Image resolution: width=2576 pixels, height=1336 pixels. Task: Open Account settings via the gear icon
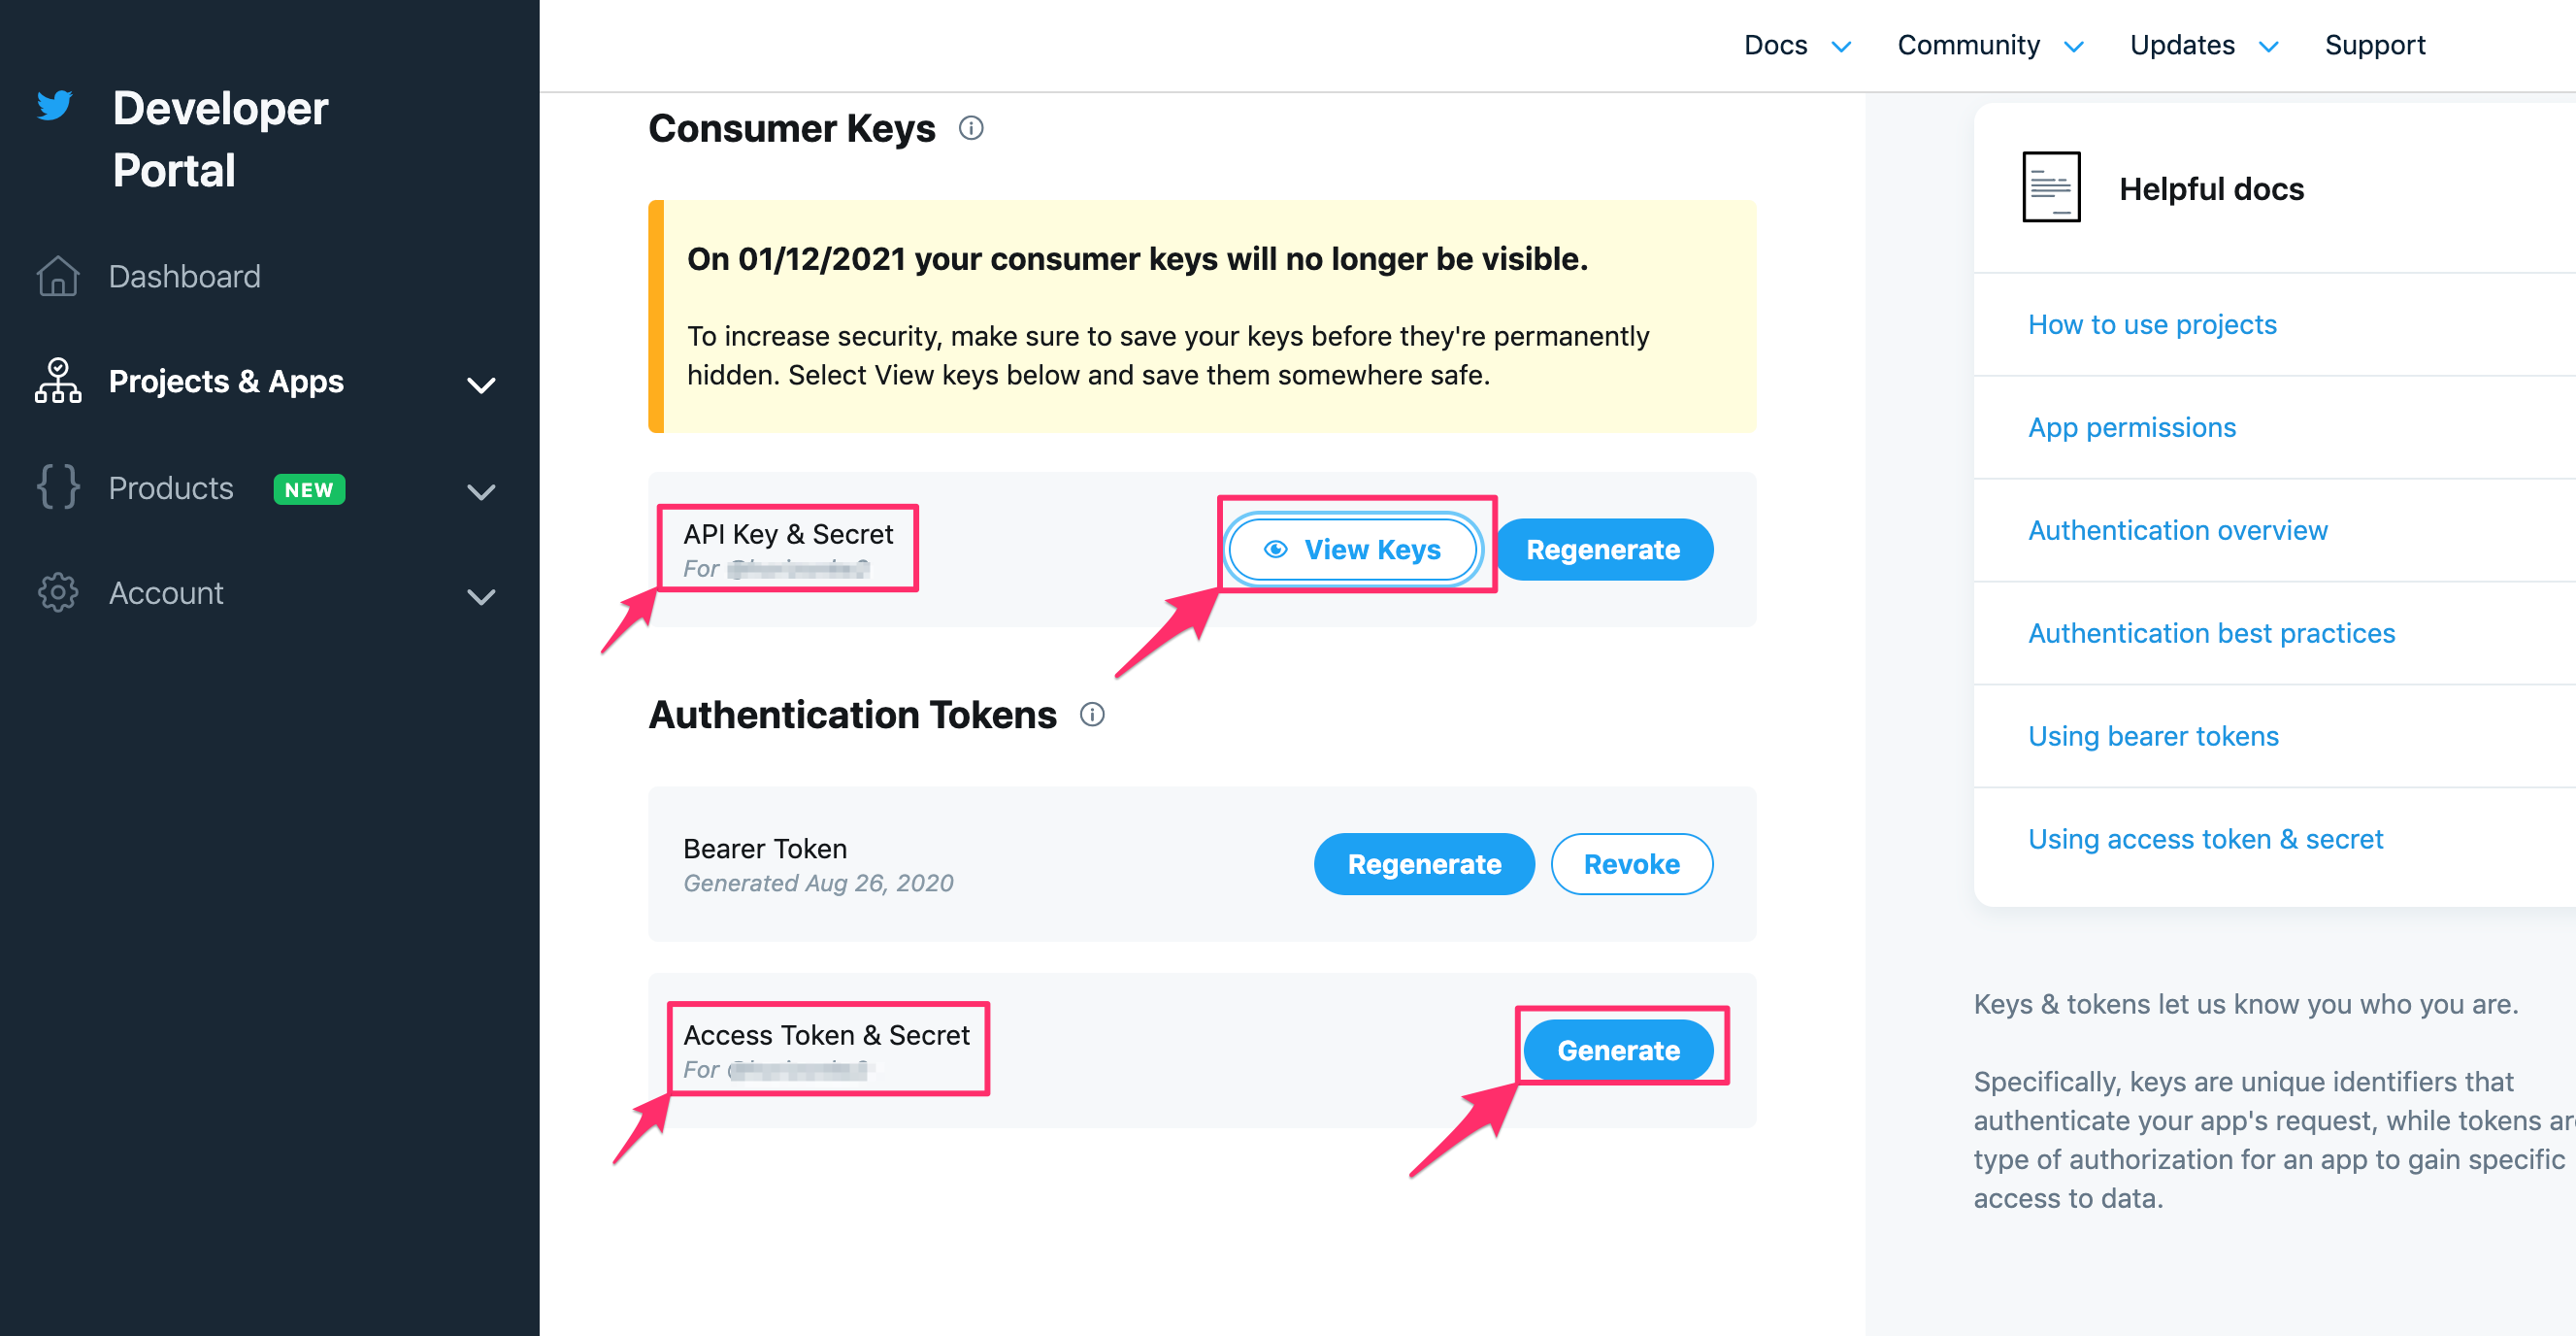[x=57, y=593]
